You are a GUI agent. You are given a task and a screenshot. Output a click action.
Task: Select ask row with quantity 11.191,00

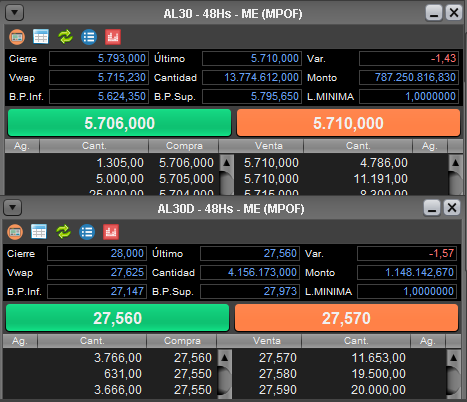[341, 179]
